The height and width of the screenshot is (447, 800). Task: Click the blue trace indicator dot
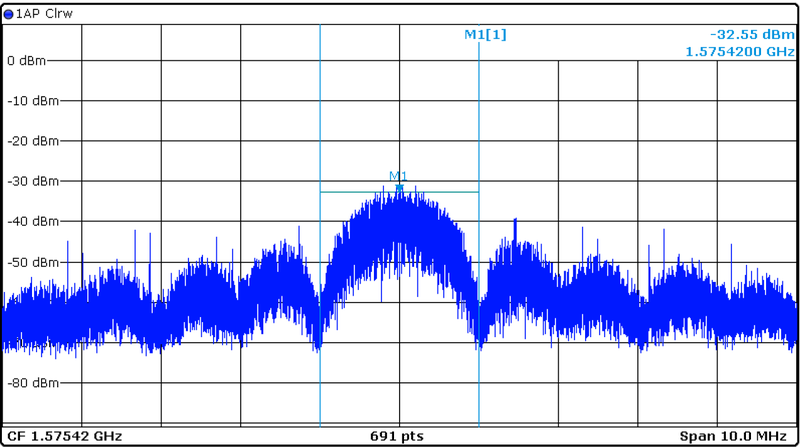point(9,15)
